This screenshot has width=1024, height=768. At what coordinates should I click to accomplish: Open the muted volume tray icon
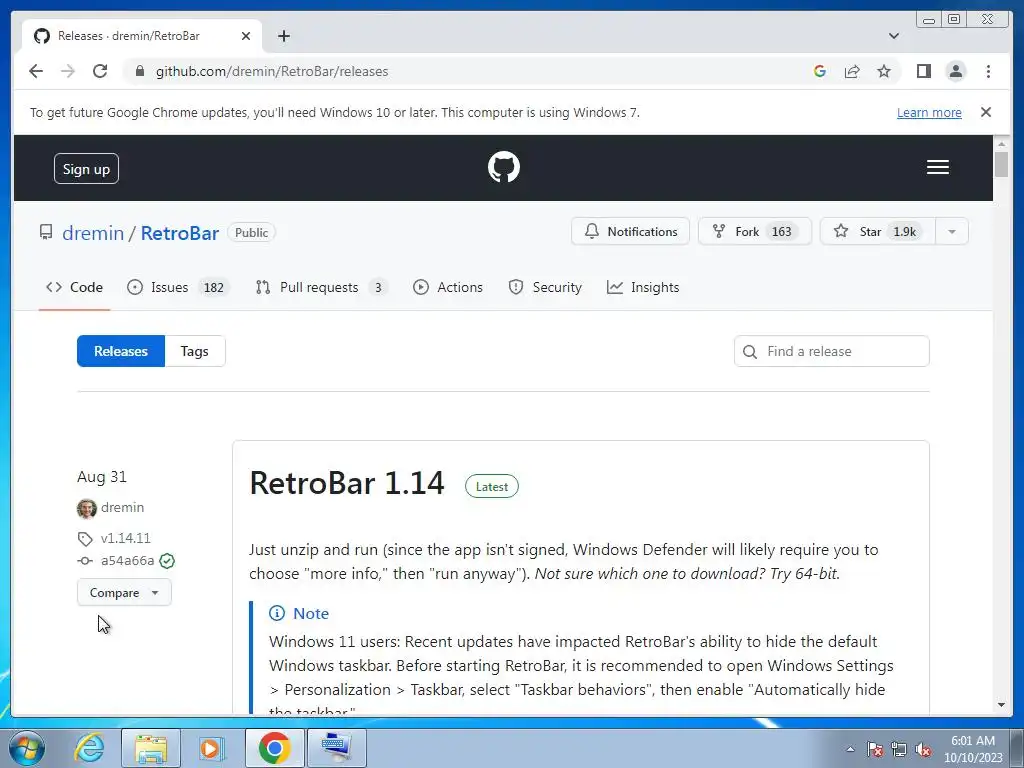tap(923, 750)
